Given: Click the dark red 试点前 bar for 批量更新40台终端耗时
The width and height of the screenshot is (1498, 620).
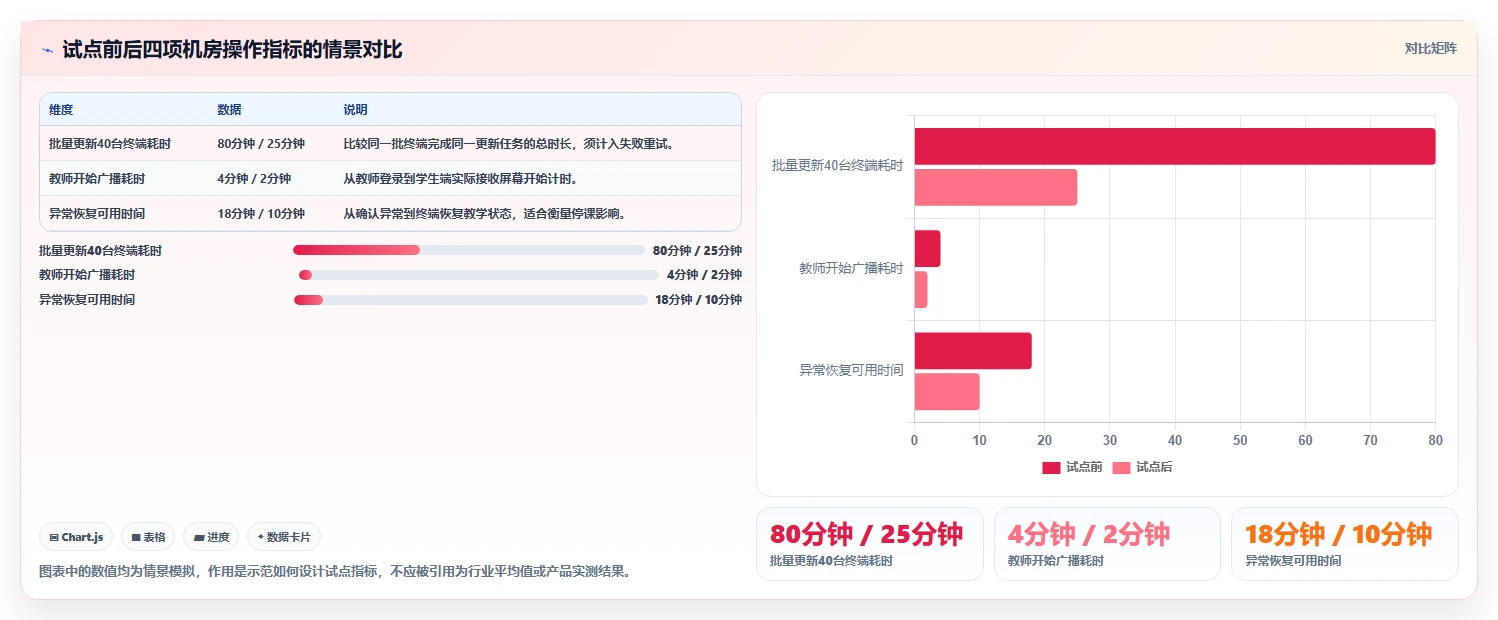Looking at the screenshot, I should [x=1174, y=146].
